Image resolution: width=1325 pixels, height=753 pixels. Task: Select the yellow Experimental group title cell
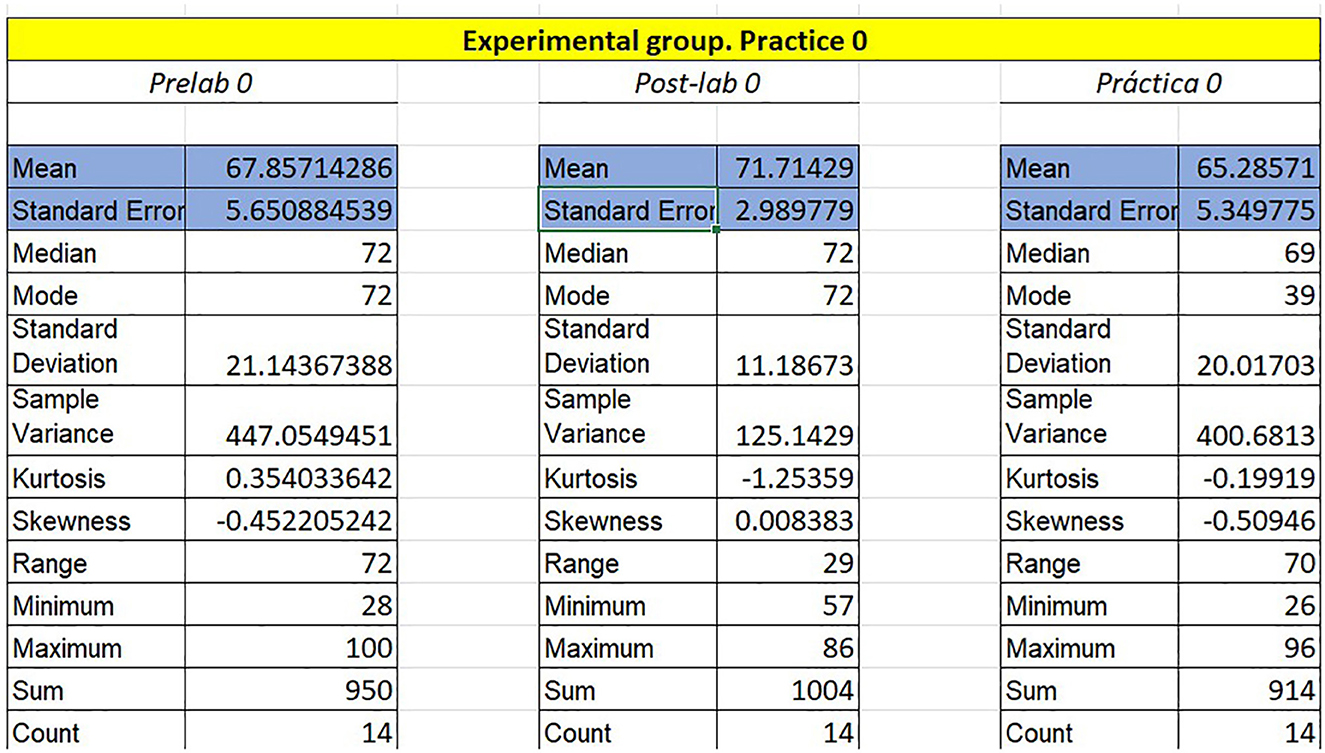(x=664, y=41)
